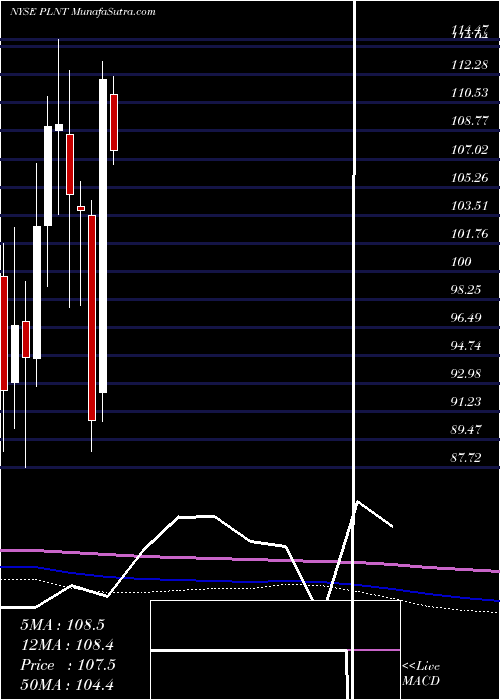Select the 94.74 price axis label
The width and height of the screenshot is (500, 700).
[467, 346]
